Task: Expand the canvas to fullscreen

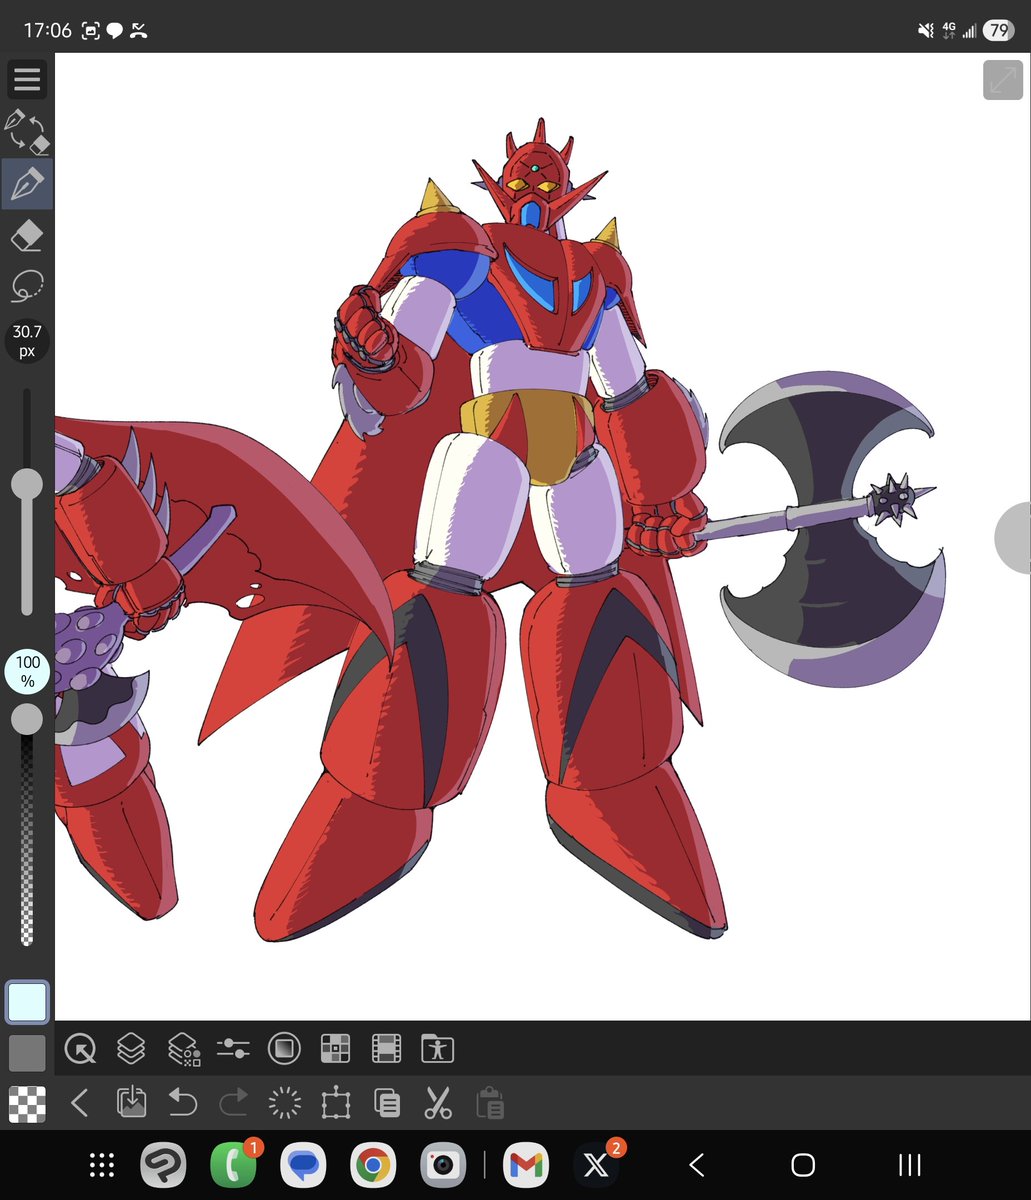Action: point(1002,80)
